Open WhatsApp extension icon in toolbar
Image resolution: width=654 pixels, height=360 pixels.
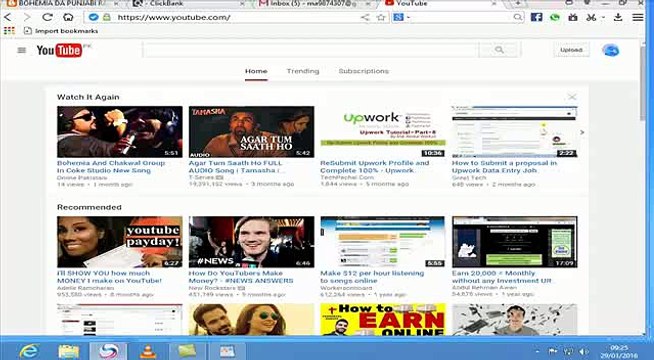[x=554, y=17]
